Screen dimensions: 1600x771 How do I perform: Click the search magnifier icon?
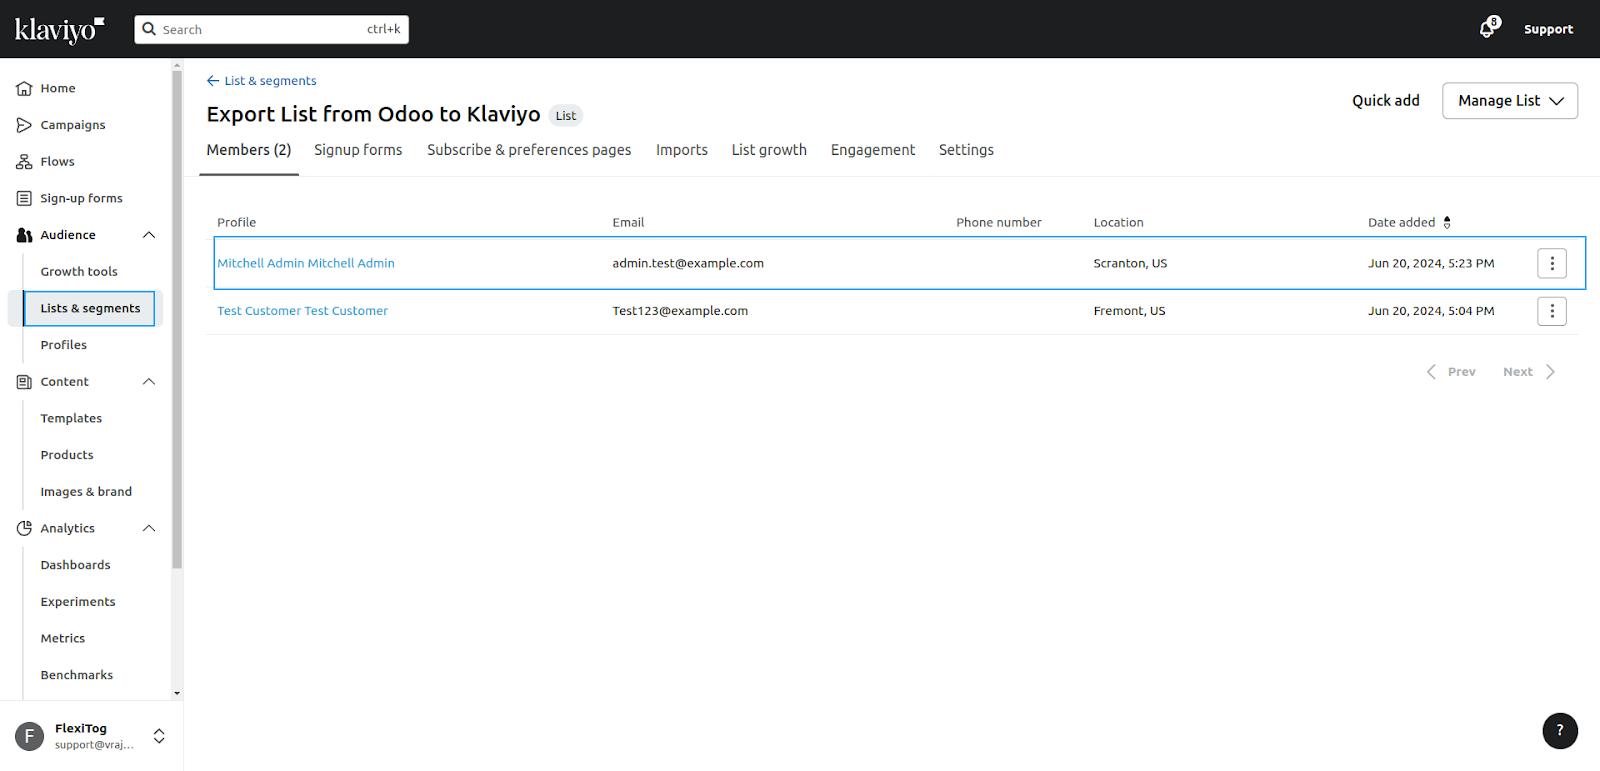pos(150,29)
